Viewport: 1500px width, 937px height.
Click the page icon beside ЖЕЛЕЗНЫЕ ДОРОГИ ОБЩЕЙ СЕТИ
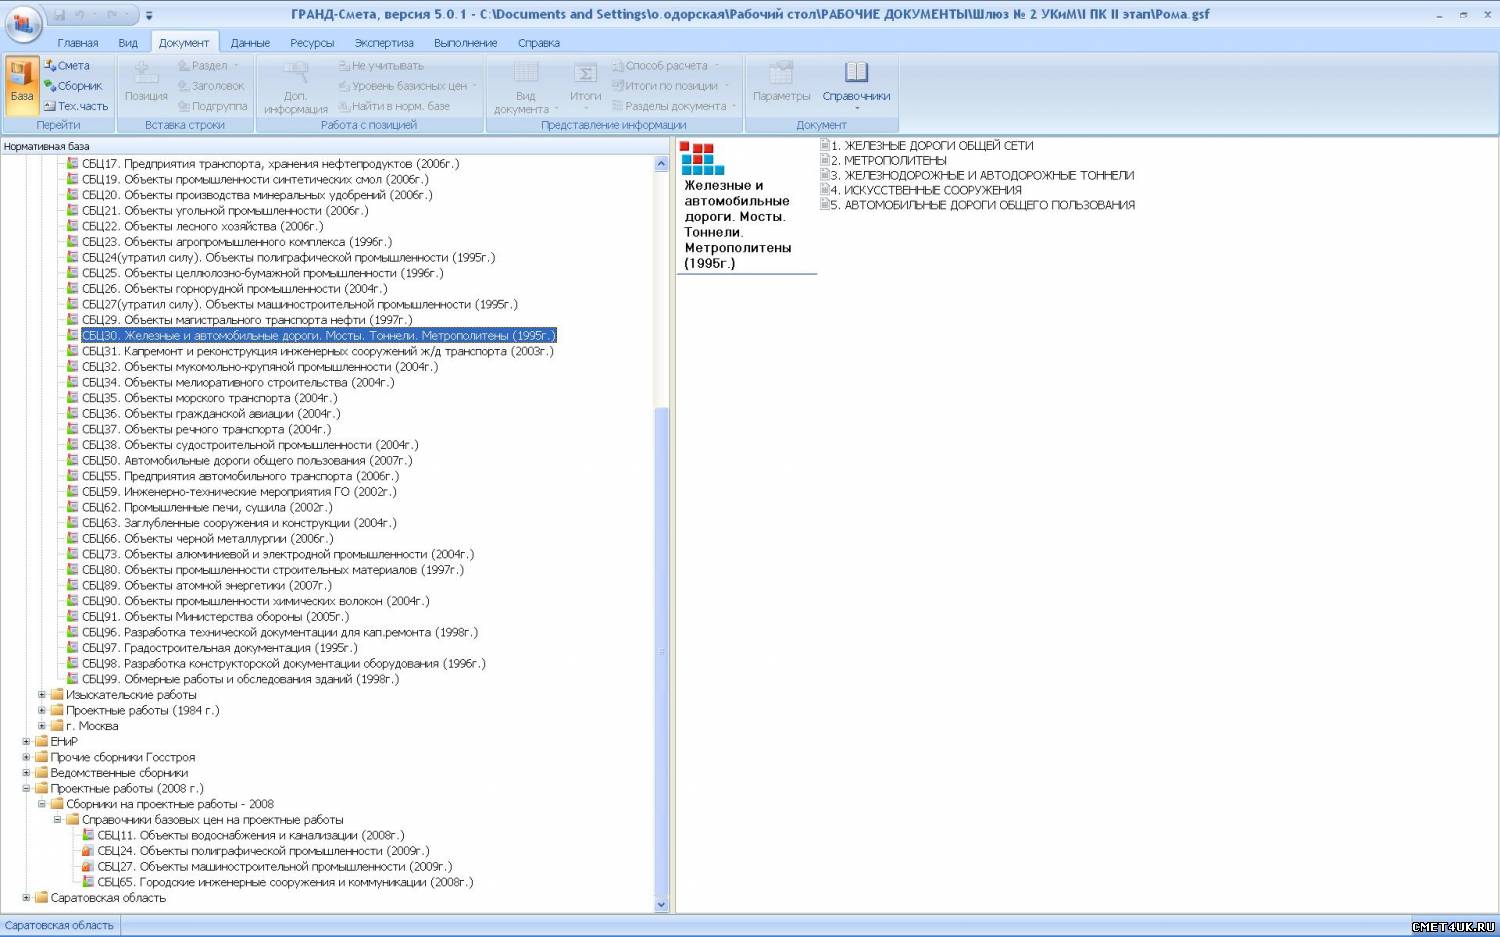coord(825,145)
